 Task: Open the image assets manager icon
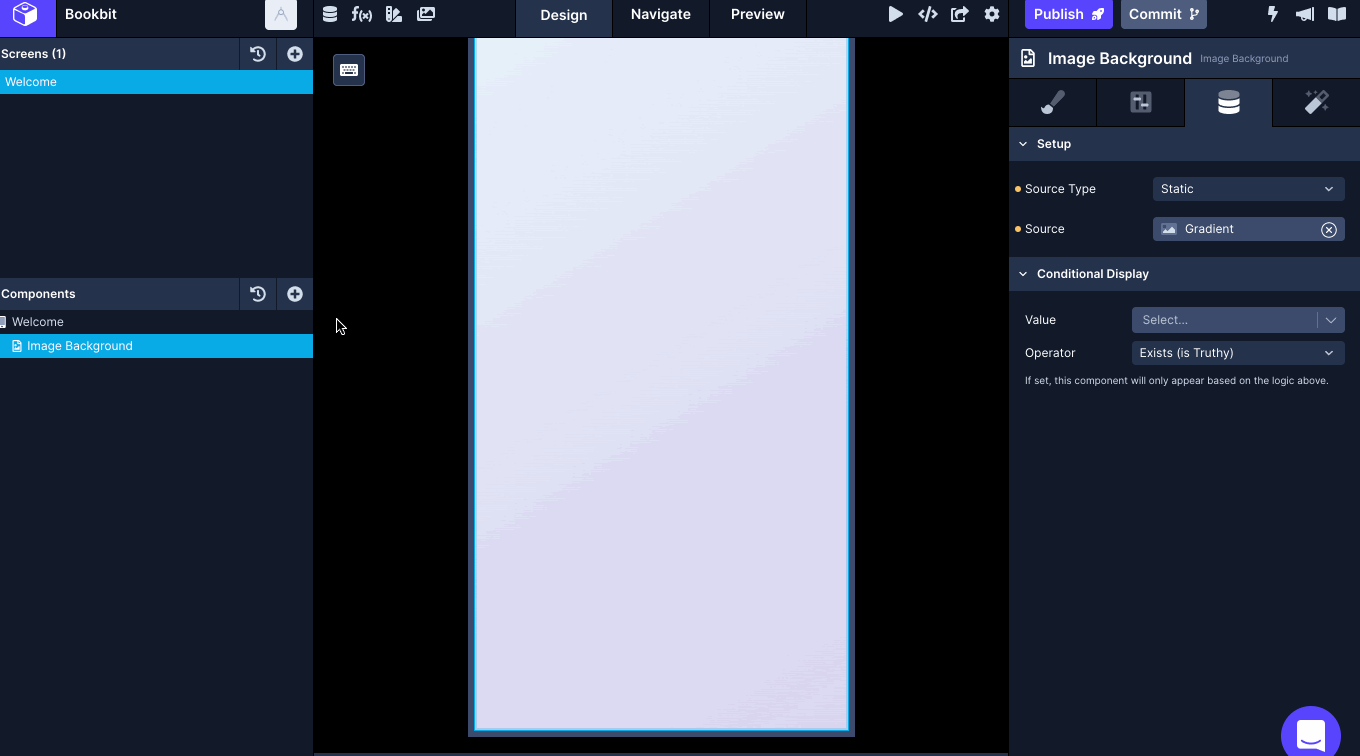click(x=424, y=14)
